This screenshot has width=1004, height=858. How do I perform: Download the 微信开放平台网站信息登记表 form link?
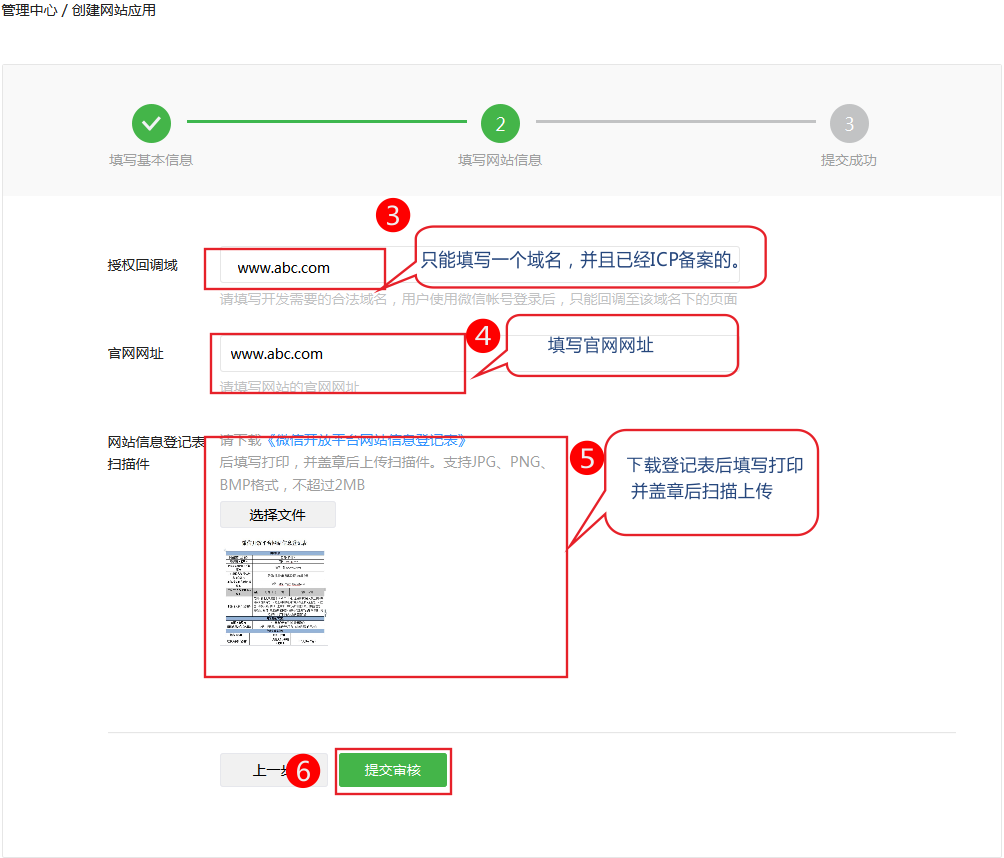tap(365, 440)
